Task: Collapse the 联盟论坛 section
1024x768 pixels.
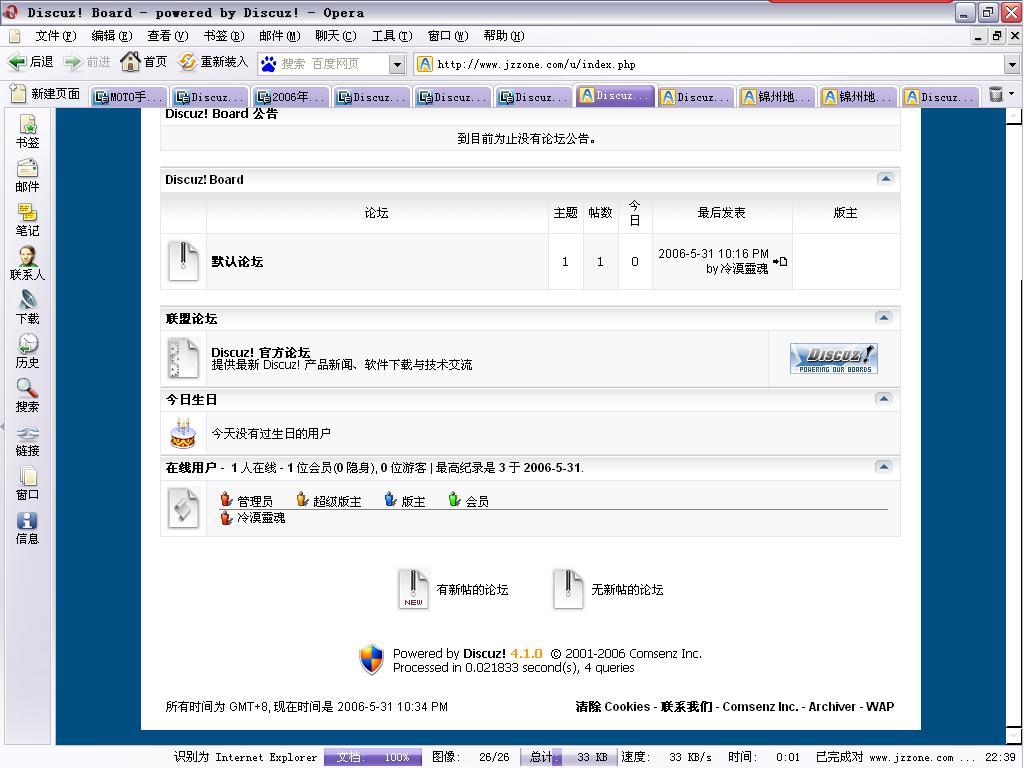Action: tap(884, 317)
